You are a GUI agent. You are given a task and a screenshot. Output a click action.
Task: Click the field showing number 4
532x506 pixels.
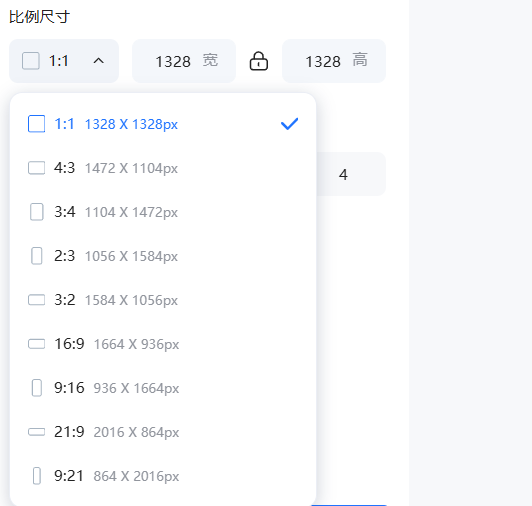point(351,174)
